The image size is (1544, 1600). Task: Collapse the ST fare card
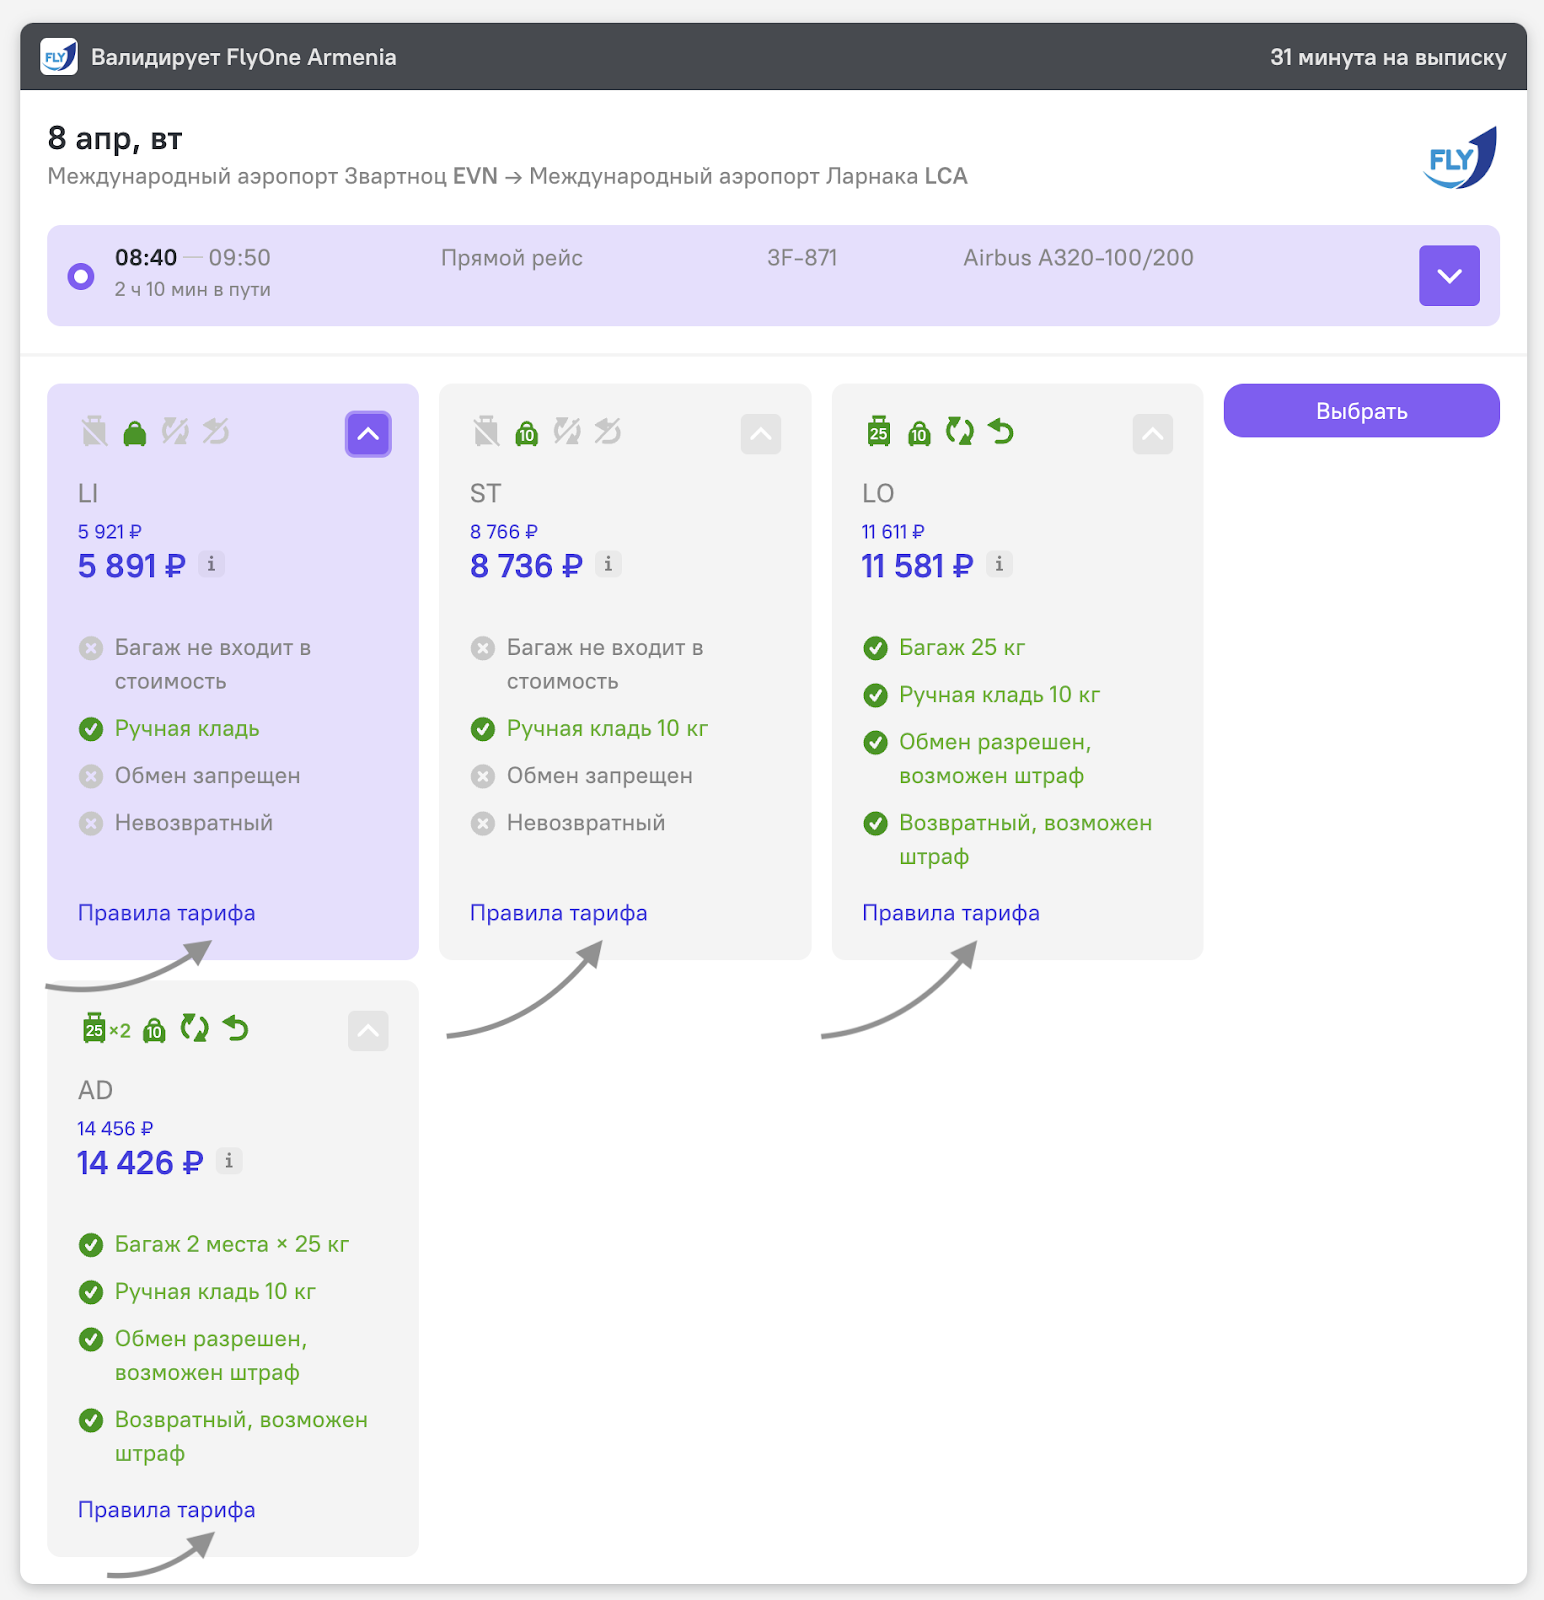click(761, 434)
